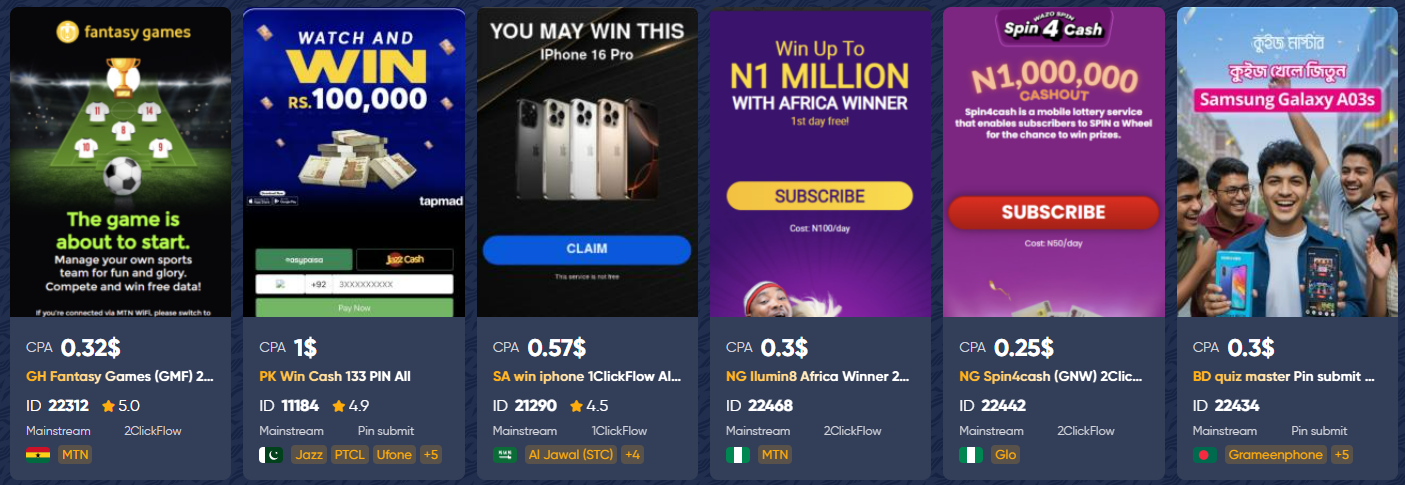Click the Saudi Arabia flag icon

coord(505,455)
